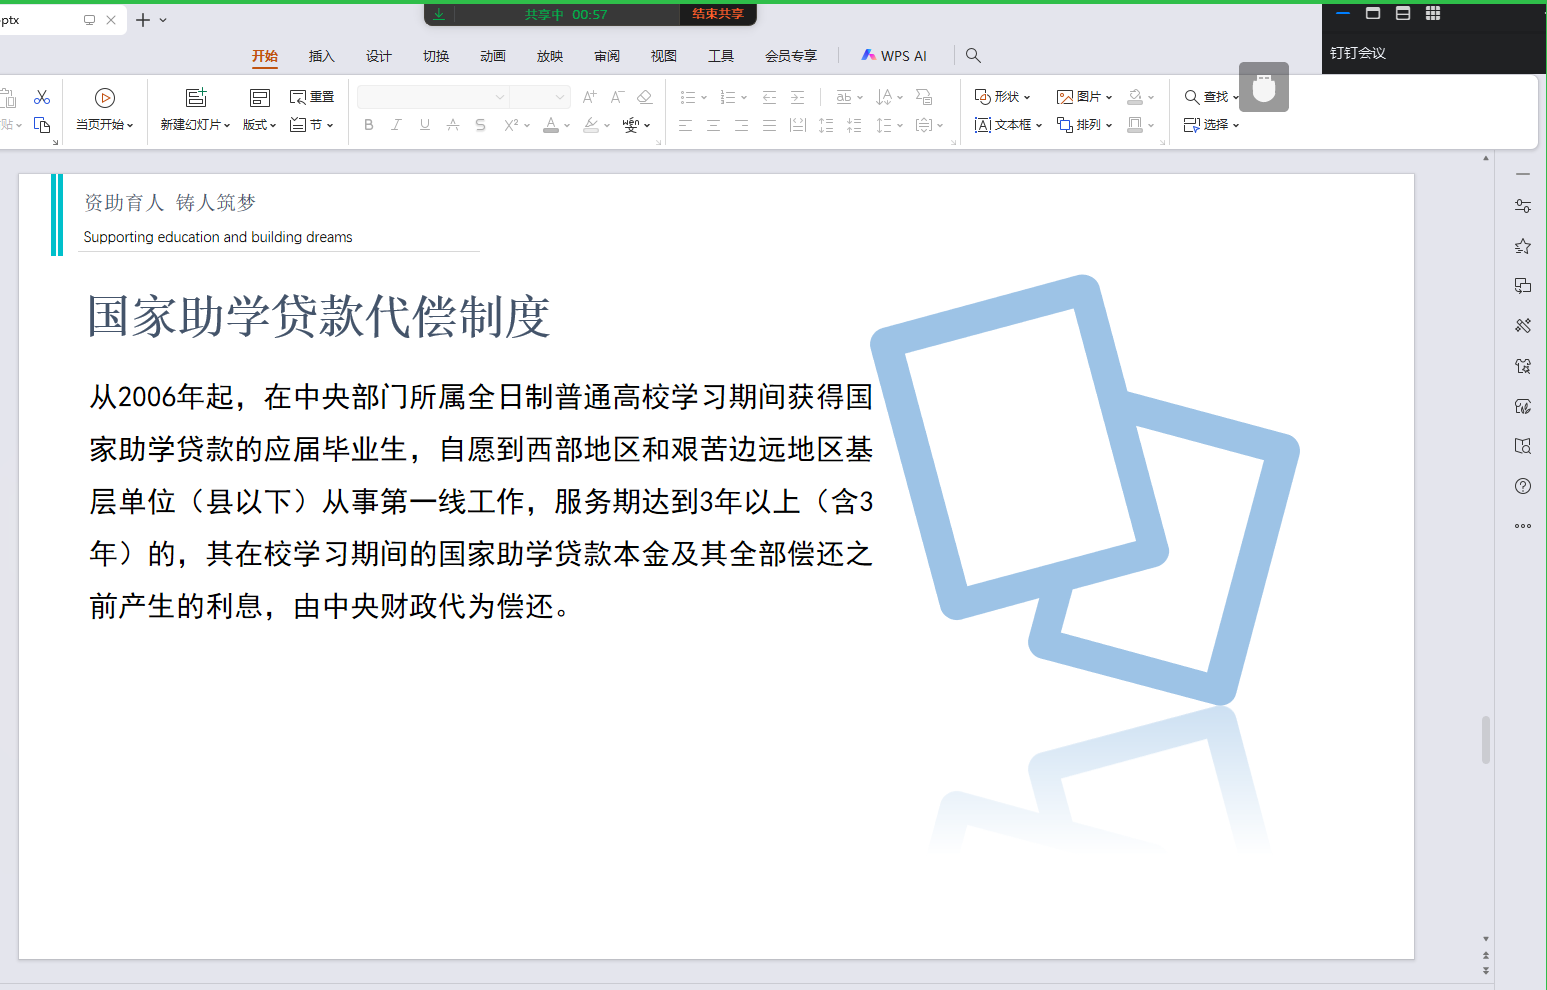Screen dimensions: 1547x990
Task: Click the Cut scissors icon
Action: click(x=42, y=97)
